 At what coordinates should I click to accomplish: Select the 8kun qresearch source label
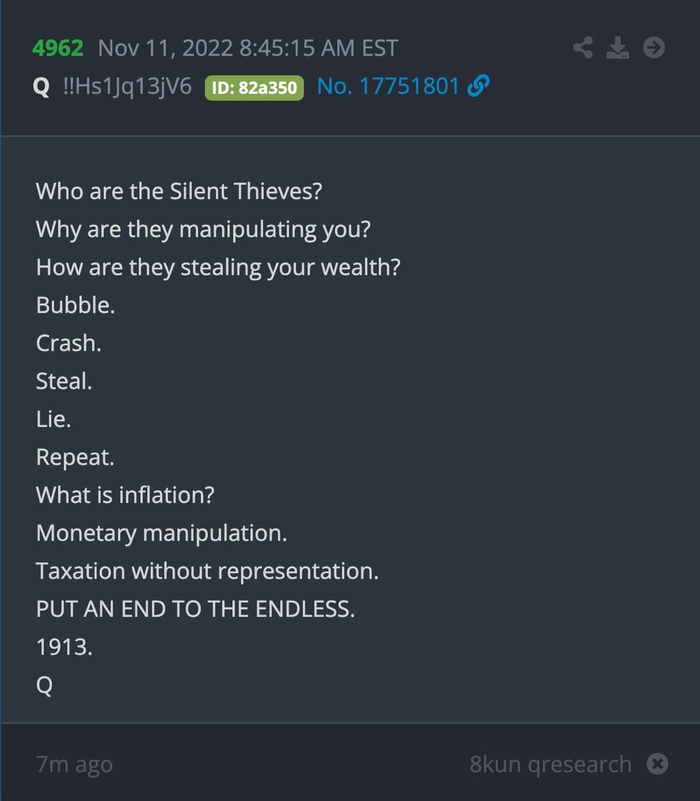(x=550, y=765)
